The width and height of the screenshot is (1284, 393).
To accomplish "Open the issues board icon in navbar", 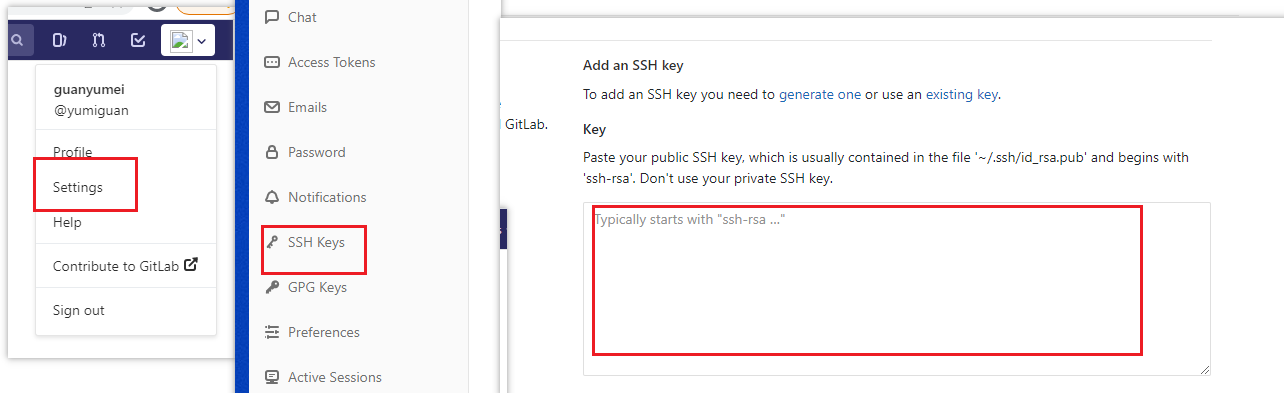I will pyautogui.click(x=60, y=41).
